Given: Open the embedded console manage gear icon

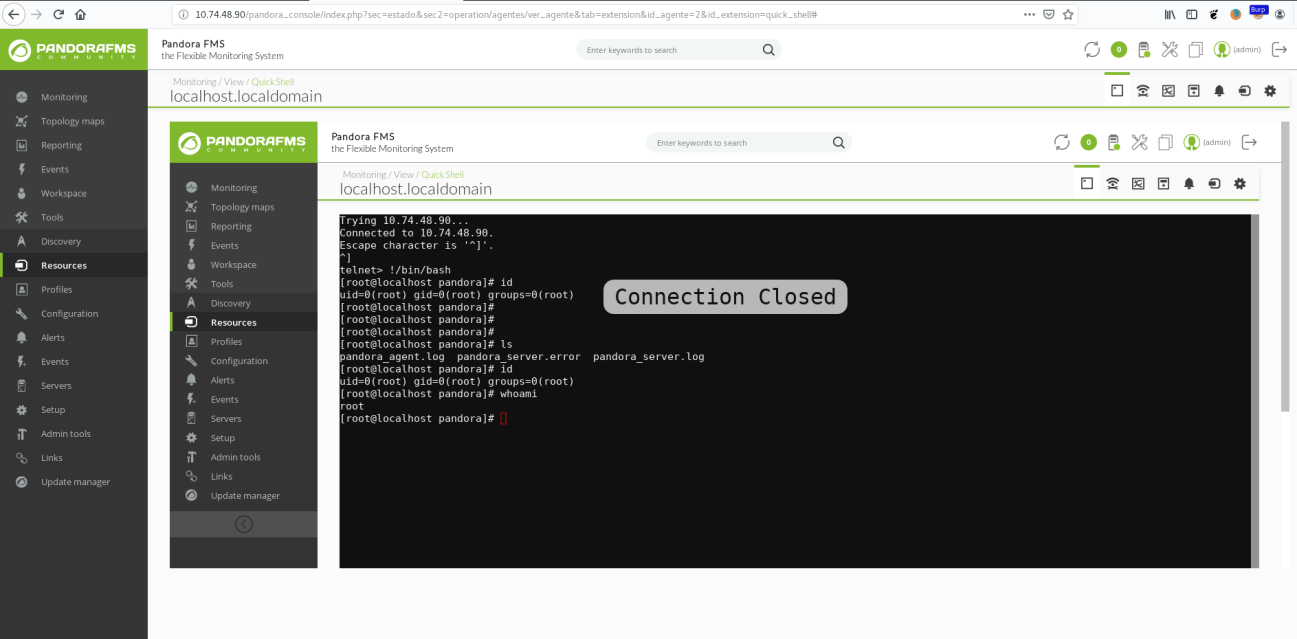Looking at the screenshot, I should coord(1240,183).
